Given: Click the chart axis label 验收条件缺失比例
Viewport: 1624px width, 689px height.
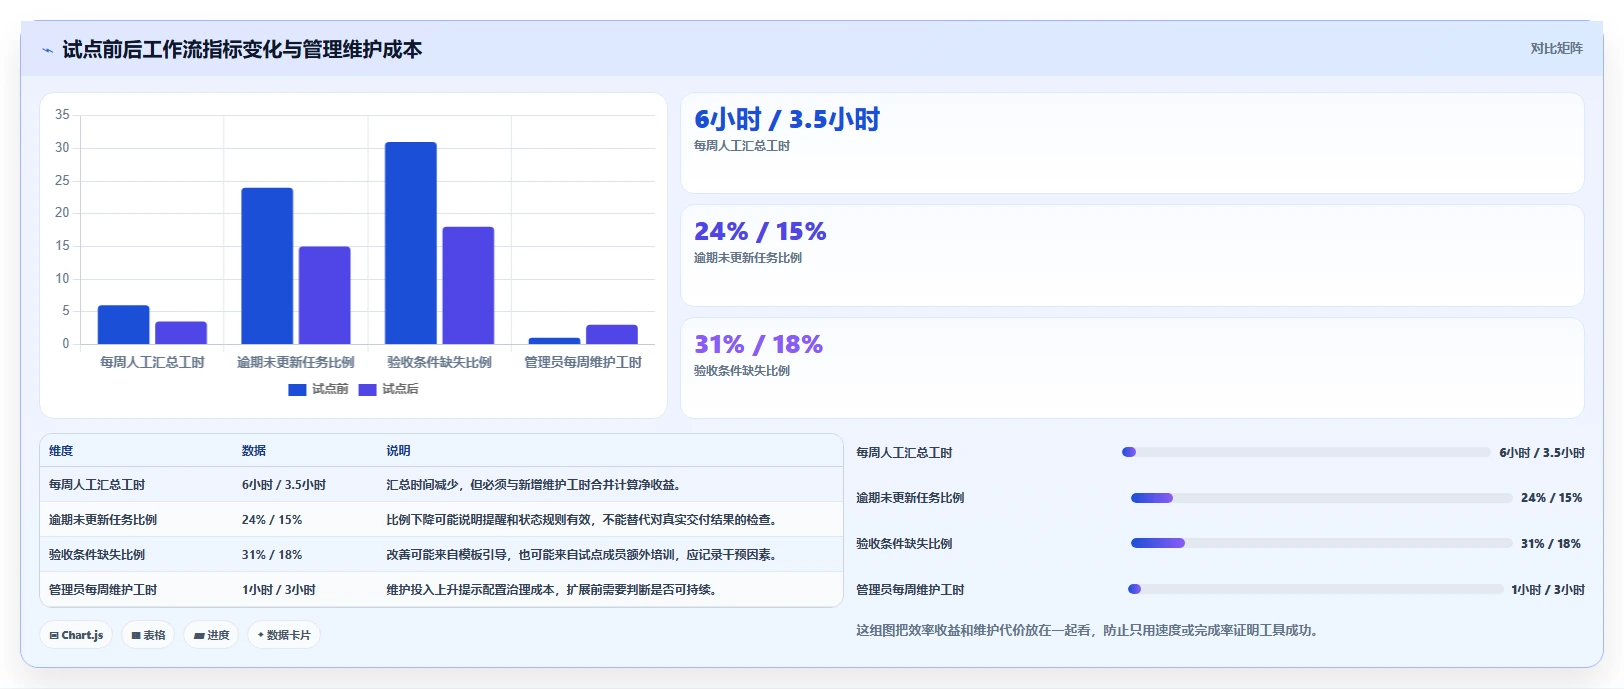Looking at the screenshot, I should coord(439,362).
